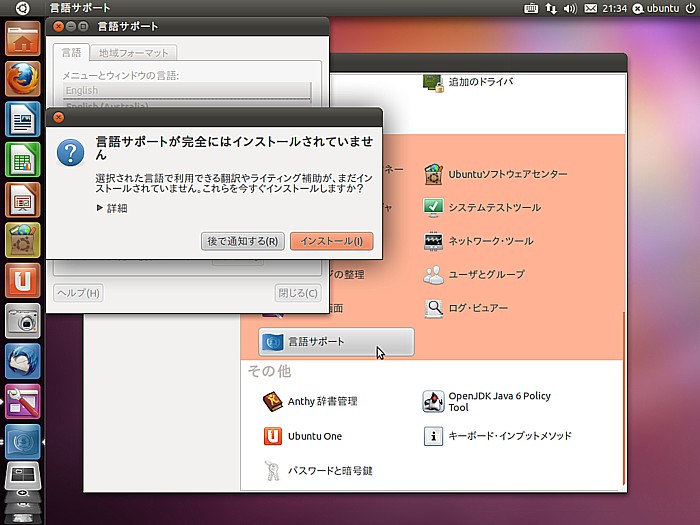
Task: Open the system settings wrench launcher icon
Action: coord(23,401)
